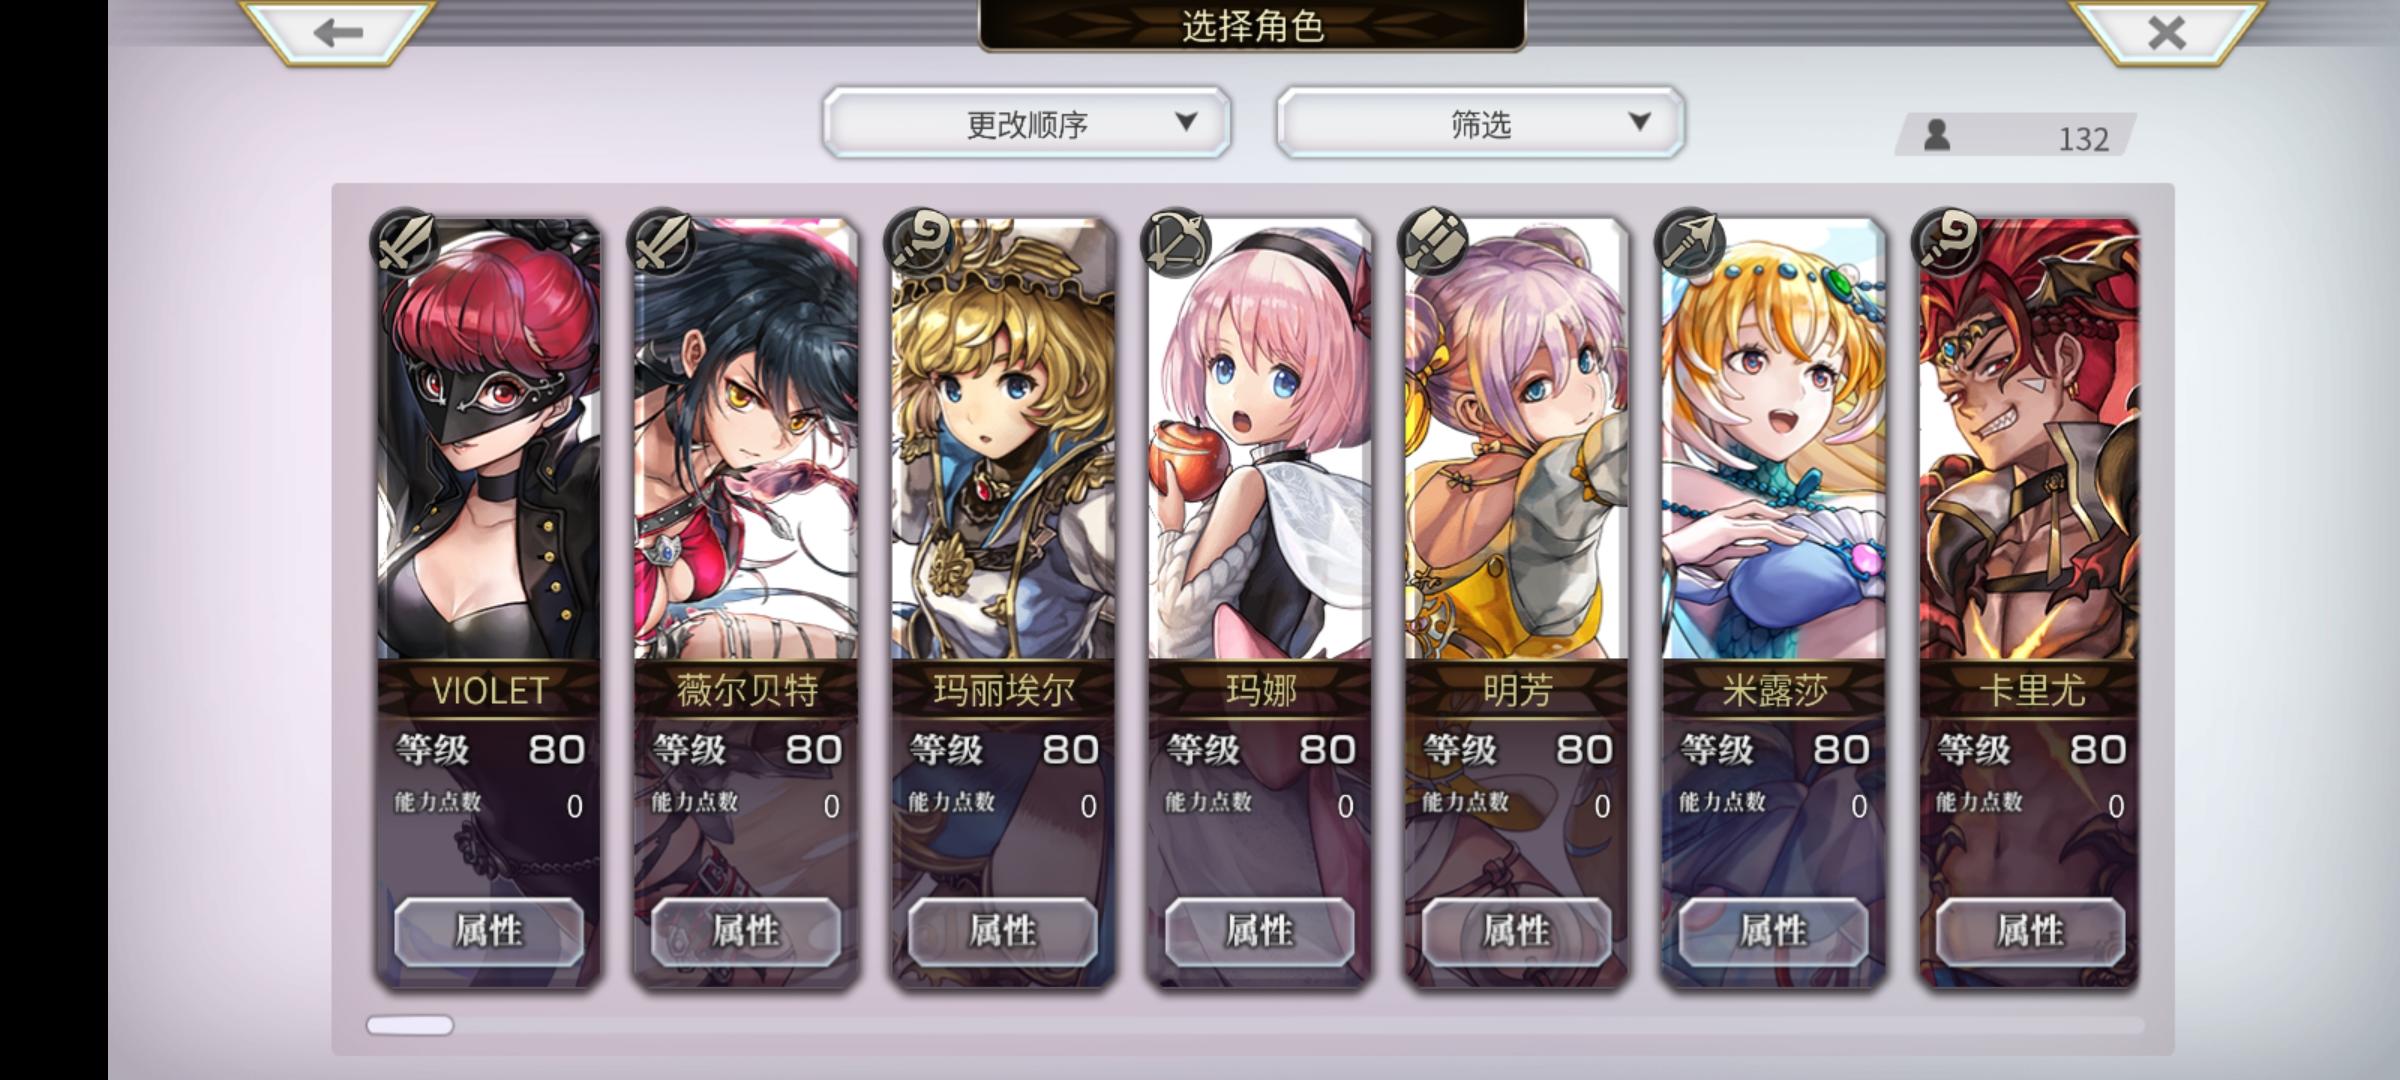Open 属性 for 卡里尤
Screen dimensions: 2400x1080
(2031, 931)
